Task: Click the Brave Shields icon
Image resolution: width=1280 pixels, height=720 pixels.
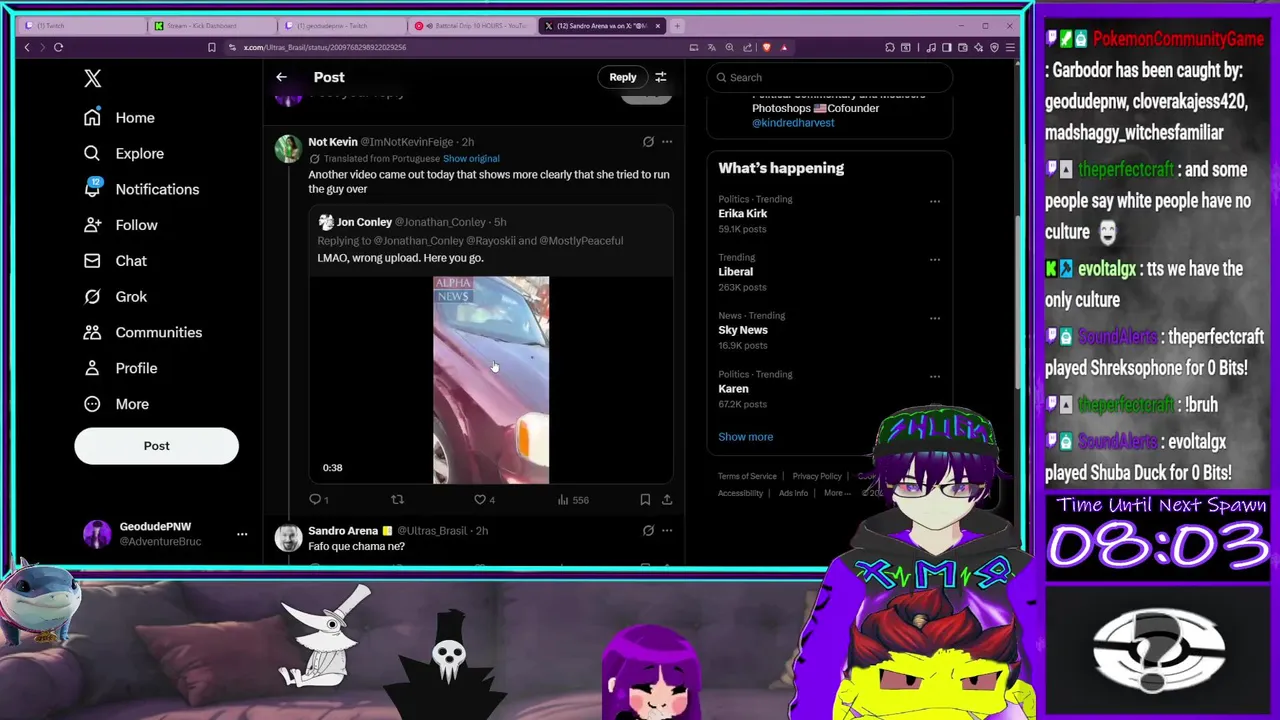Action: [766, 47]
